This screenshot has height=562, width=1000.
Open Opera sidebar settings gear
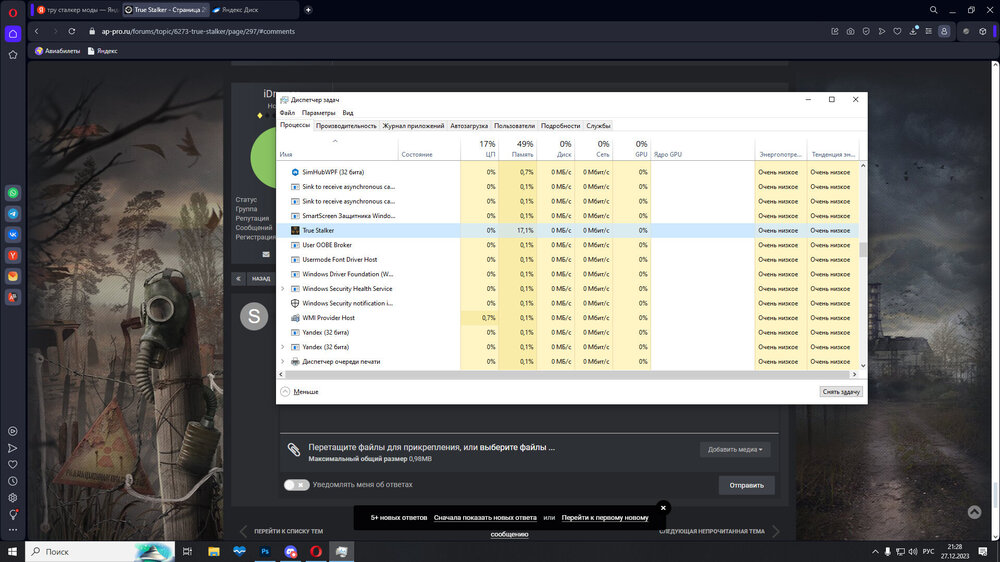pyautogui.click(x=13, y=497)
